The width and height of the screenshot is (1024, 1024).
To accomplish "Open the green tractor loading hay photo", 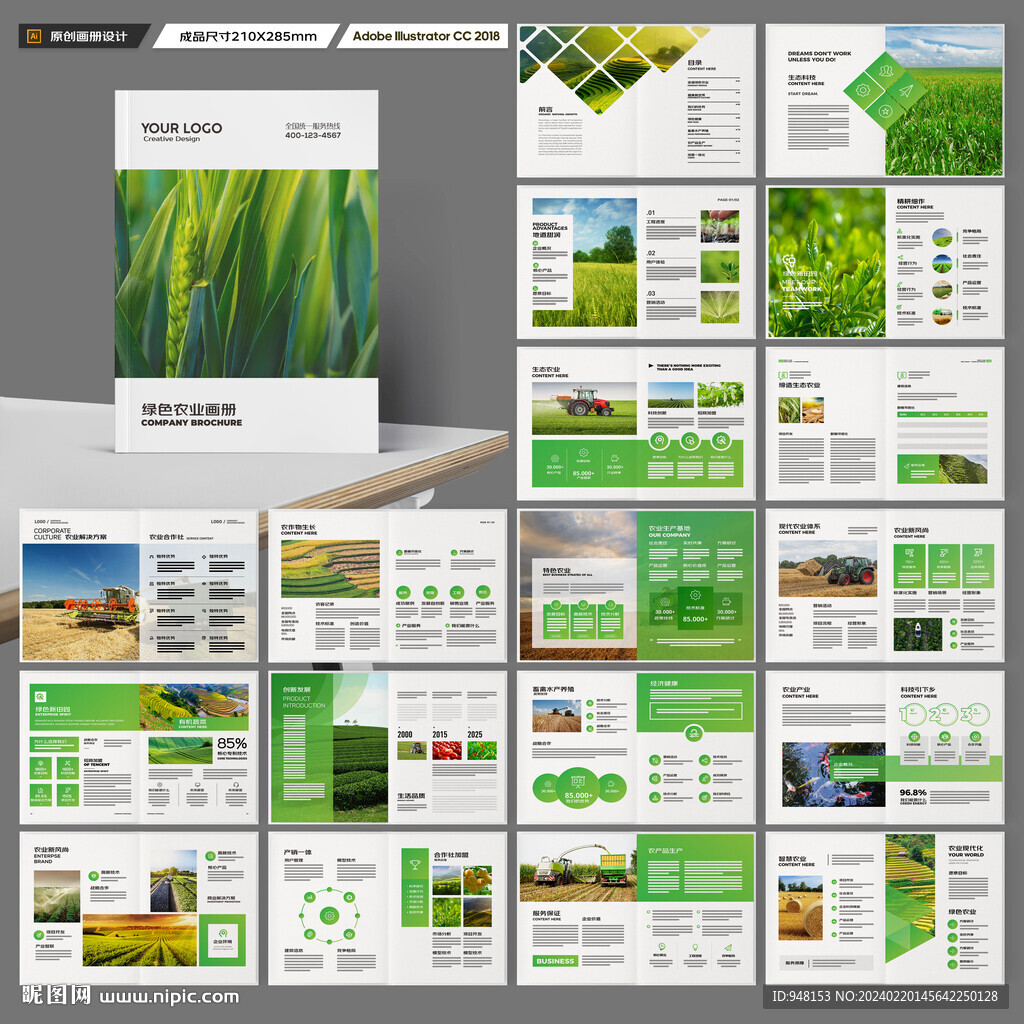I will 827,568.
